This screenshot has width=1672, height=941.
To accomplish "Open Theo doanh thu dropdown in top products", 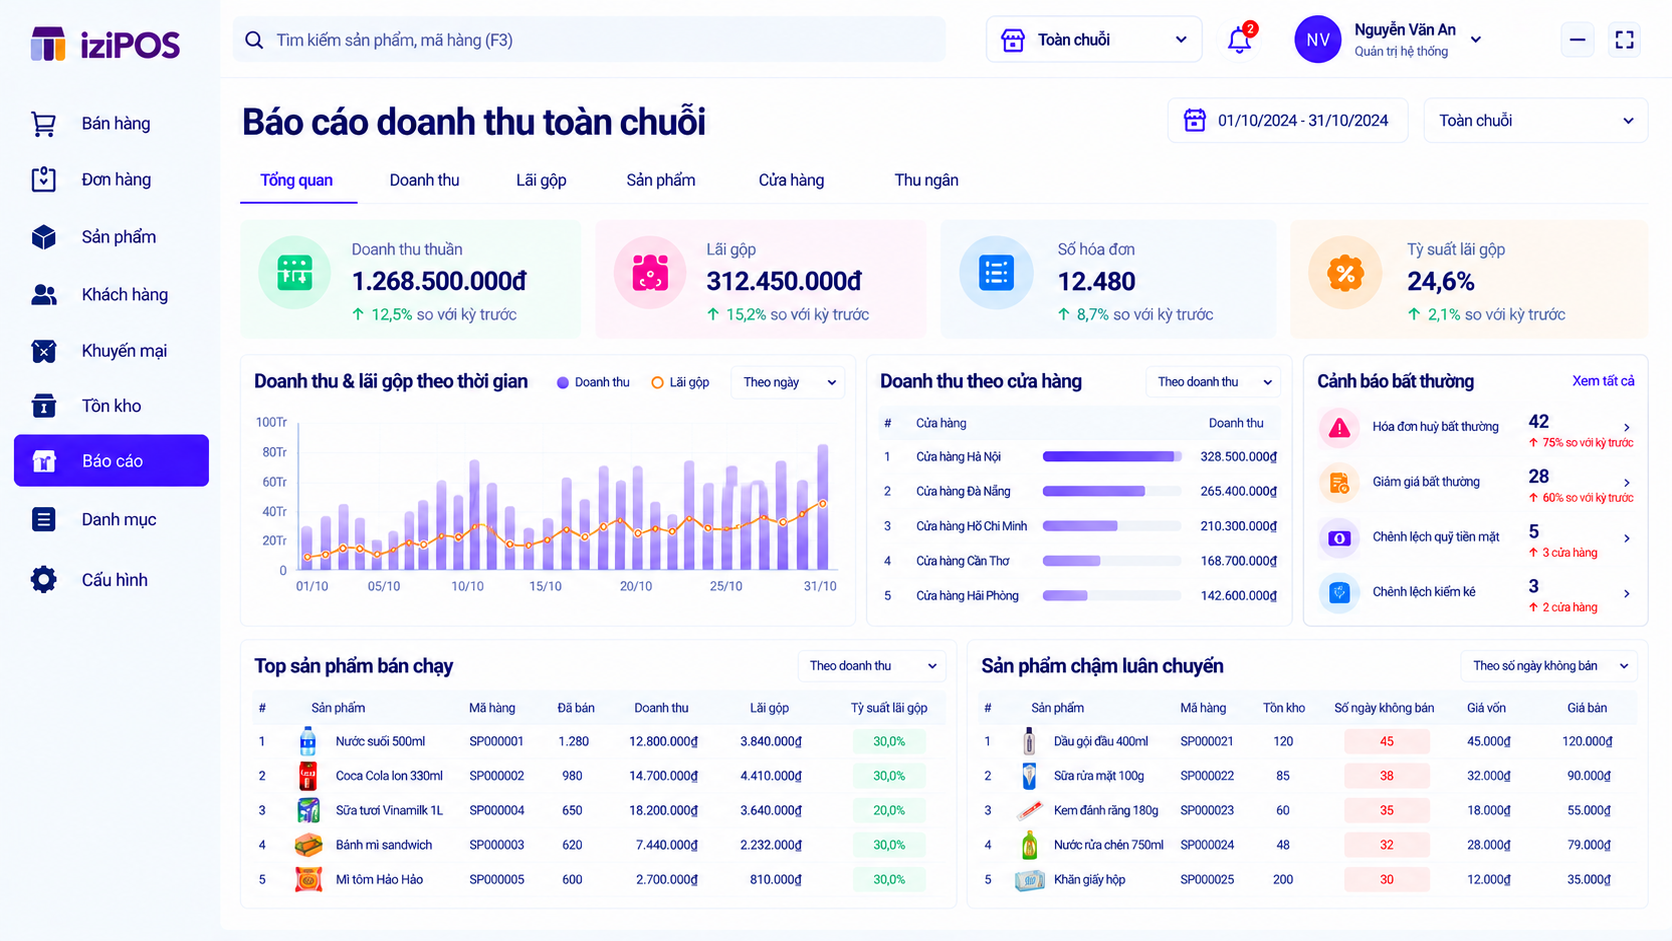I will 872,666.
